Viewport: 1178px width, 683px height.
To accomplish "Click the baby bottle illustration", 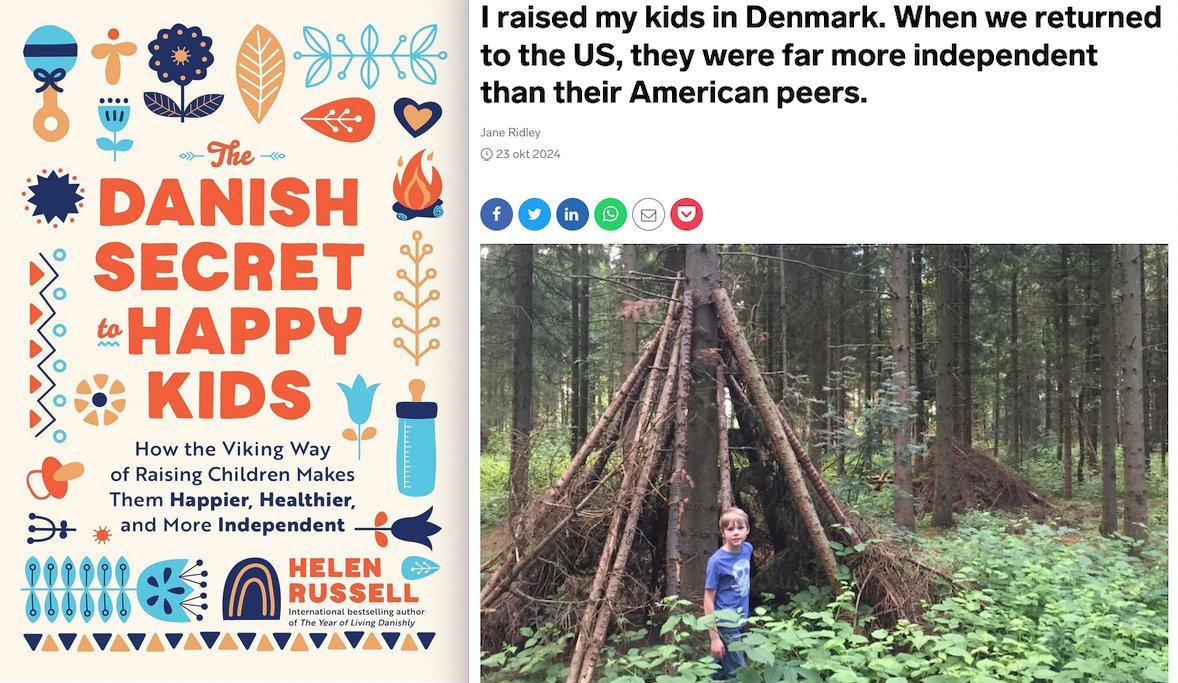I will 416,437.
